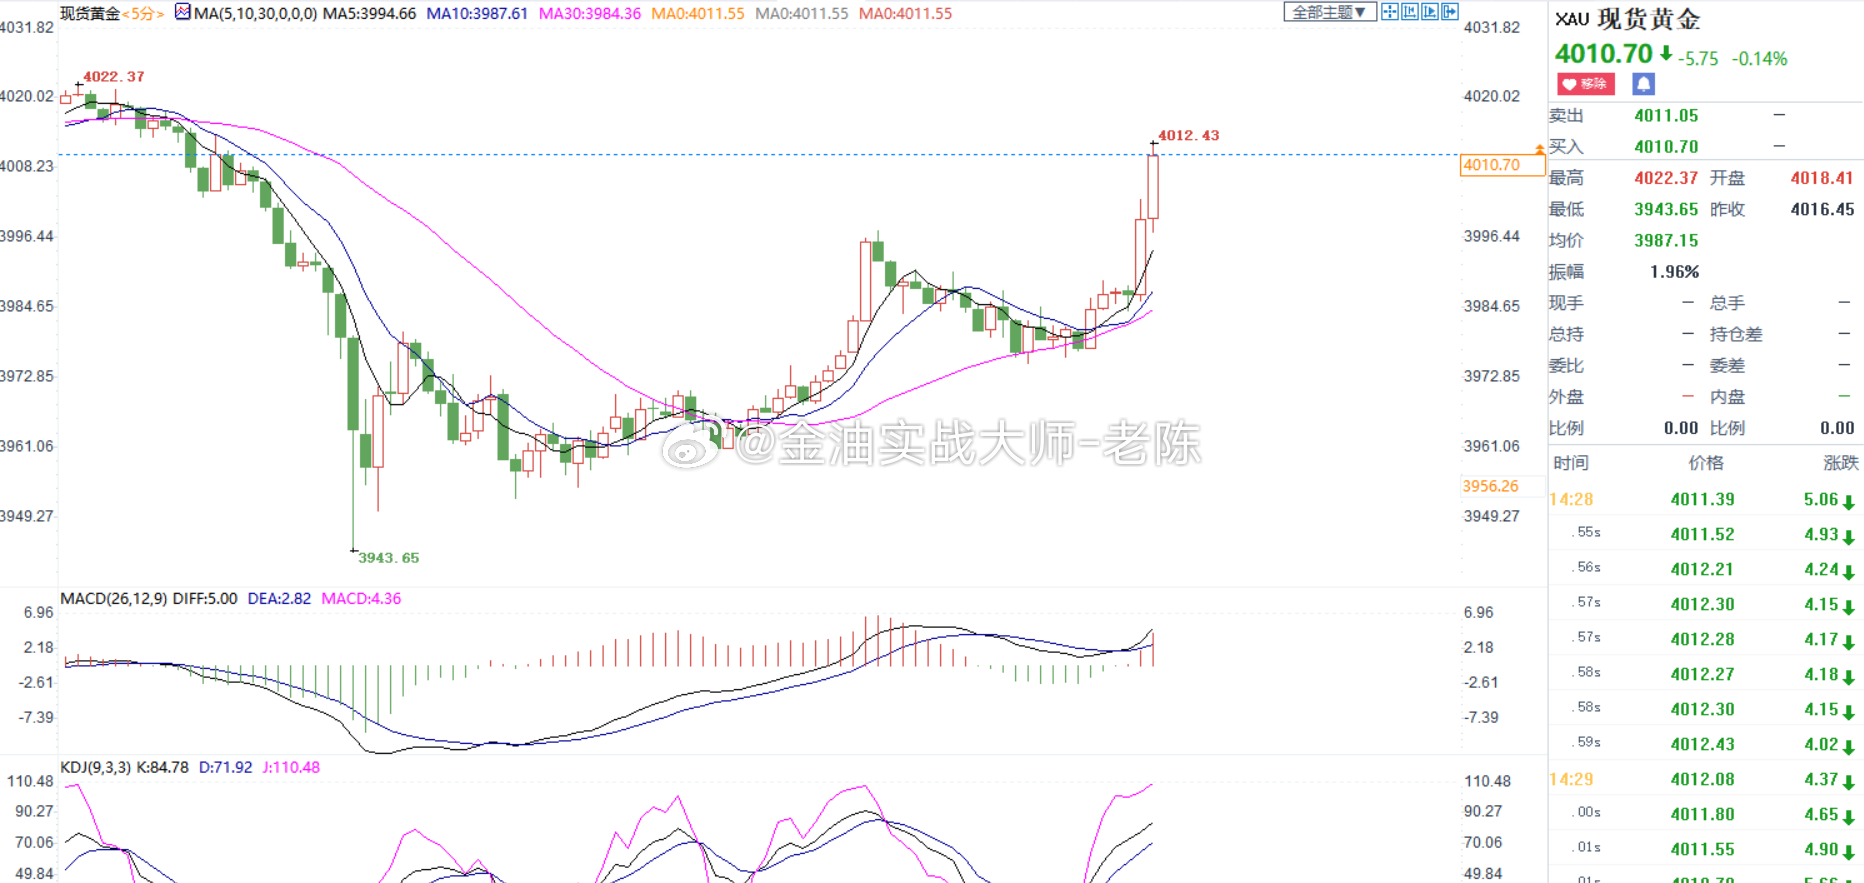This screenshot has width=1864, height=883.
Task: Click the chart export arrow icon
Action: coord(1450,12)
